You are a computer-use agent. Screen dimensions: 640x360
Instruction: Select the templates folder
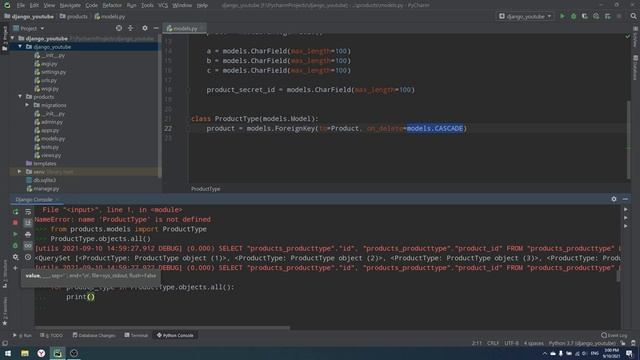[x=41, y=163]
